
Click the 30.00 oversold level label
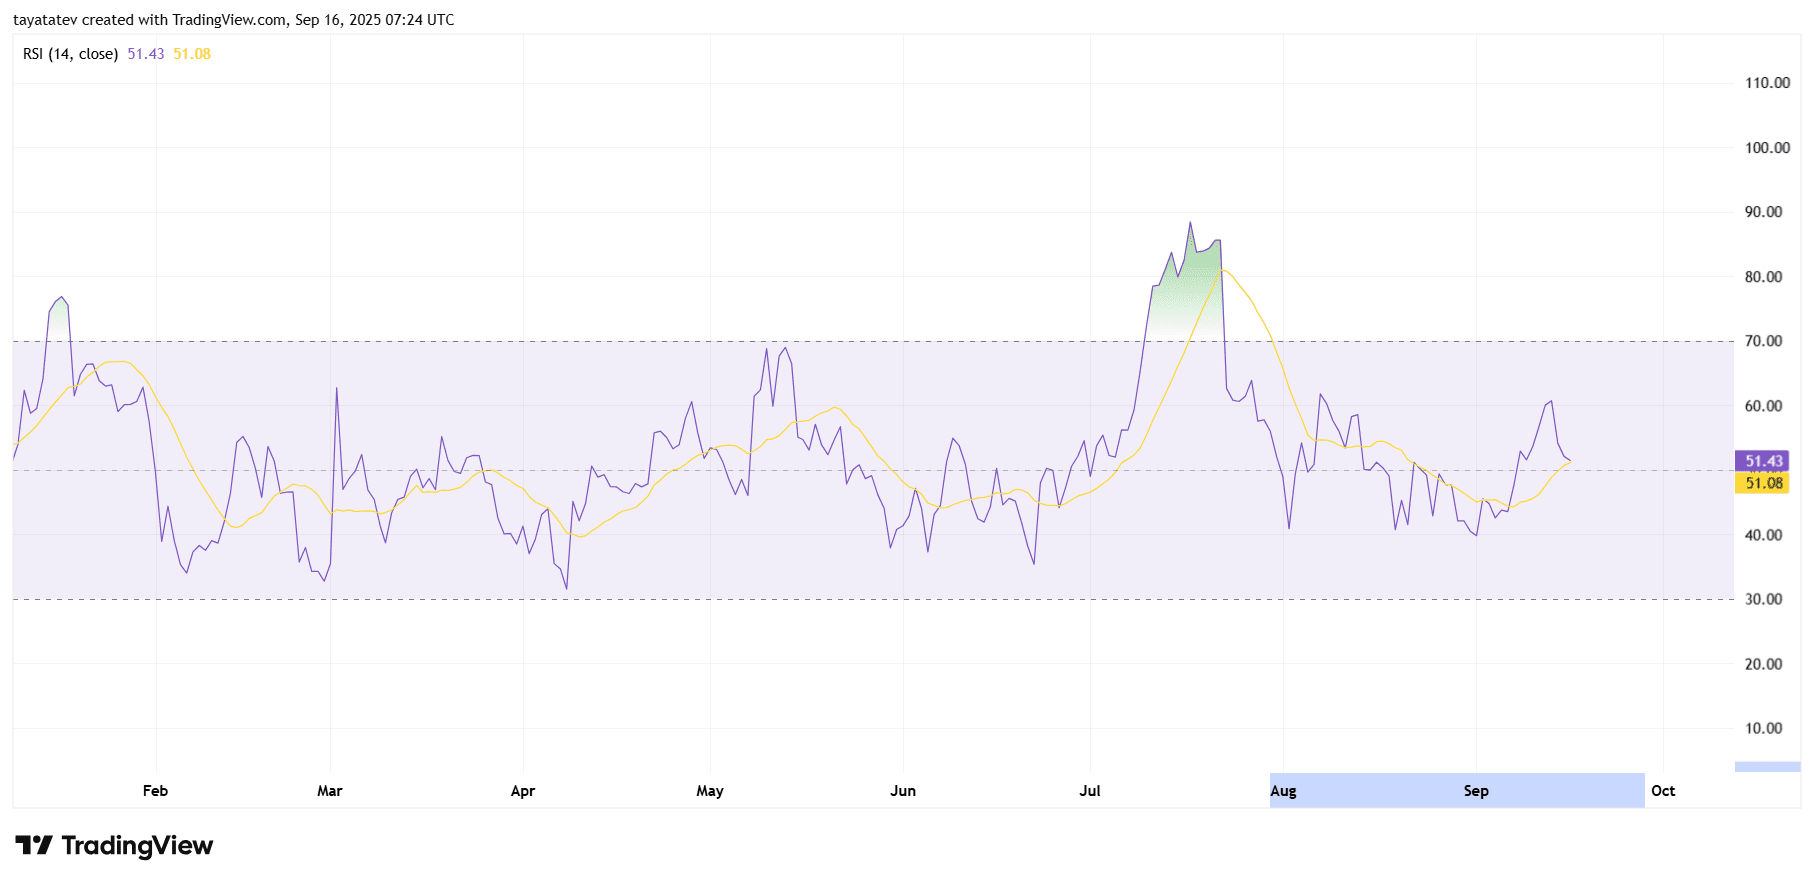click(1764, 599)
